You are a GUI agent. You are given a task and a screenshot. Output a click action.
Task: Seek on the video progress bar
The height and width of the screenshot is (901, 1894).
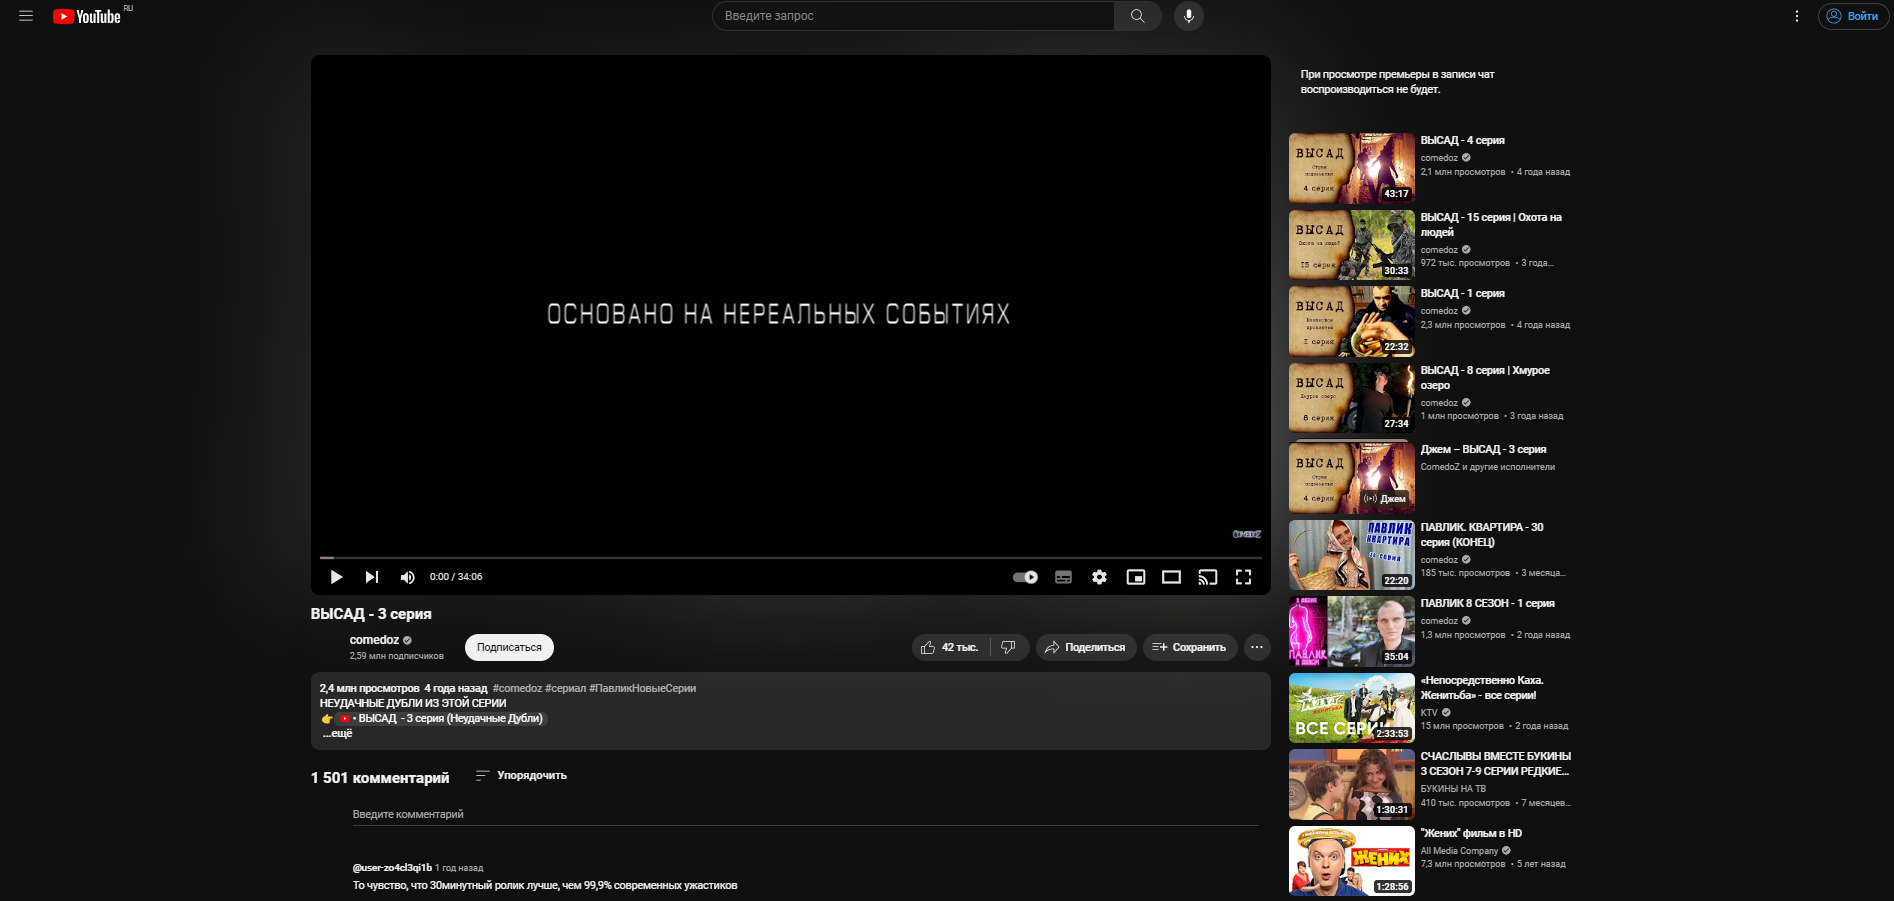coord(791,557)
